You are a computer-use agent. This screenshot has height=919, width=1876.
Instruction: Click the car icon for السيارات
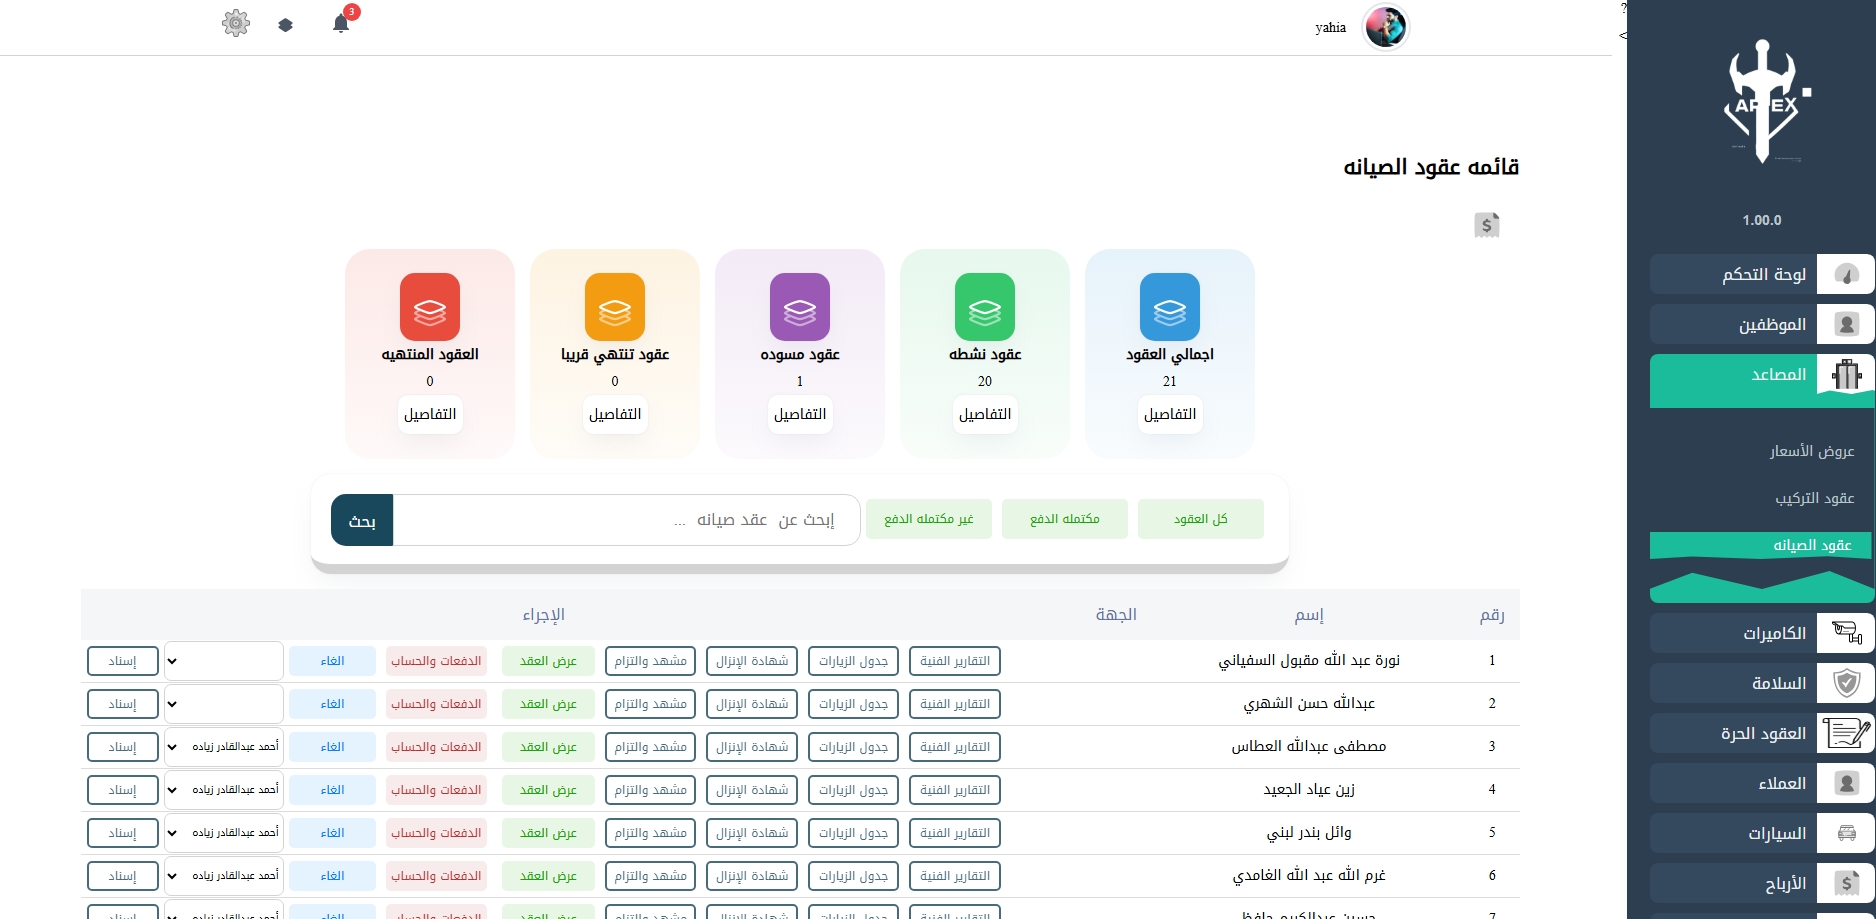point(1846,832)
